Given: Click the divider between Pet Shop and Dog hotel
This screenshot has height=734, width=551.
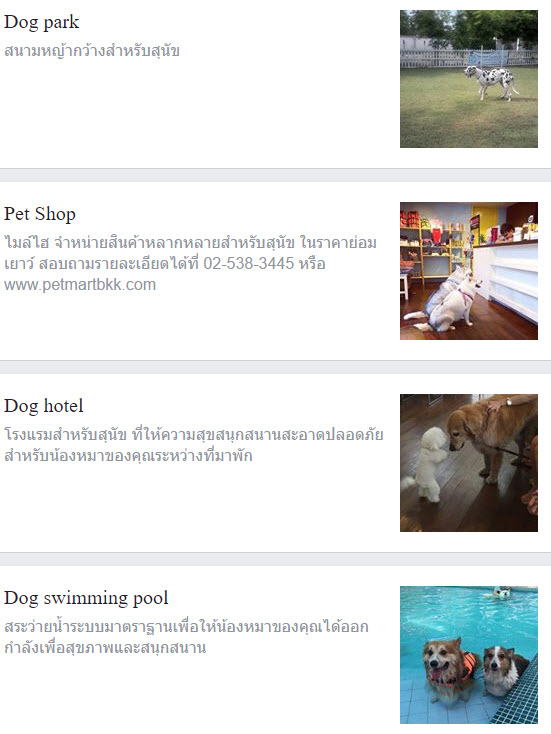Looking at the screenshot, I should (275, 367).
